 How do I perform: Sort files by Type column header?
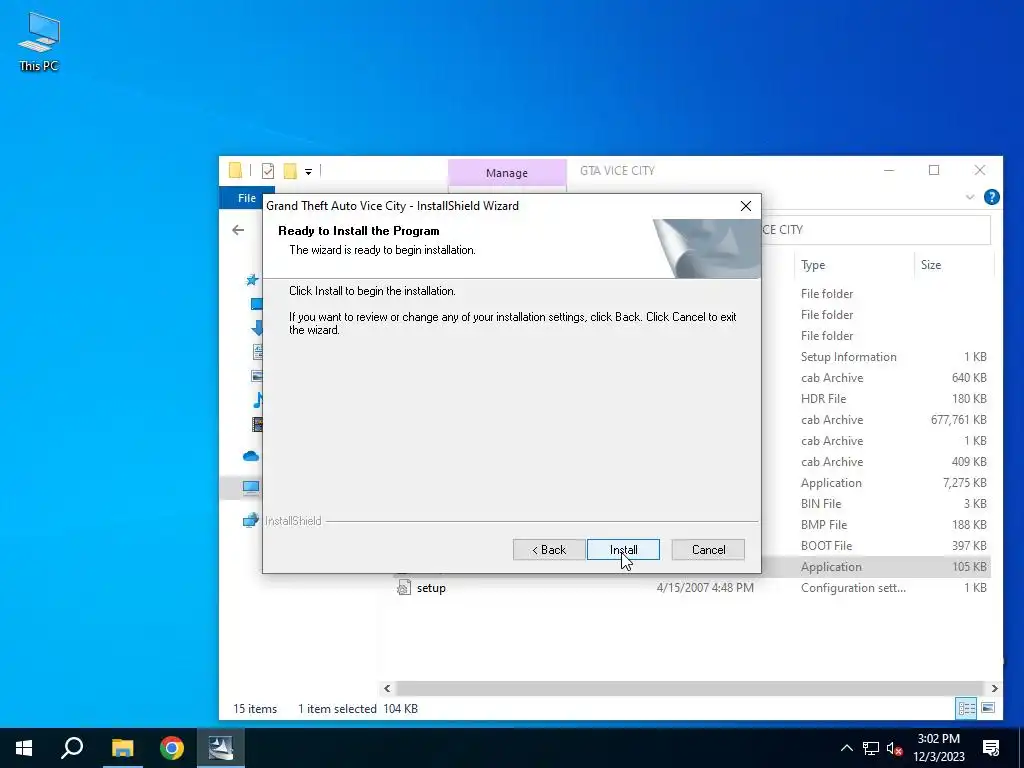813,264
